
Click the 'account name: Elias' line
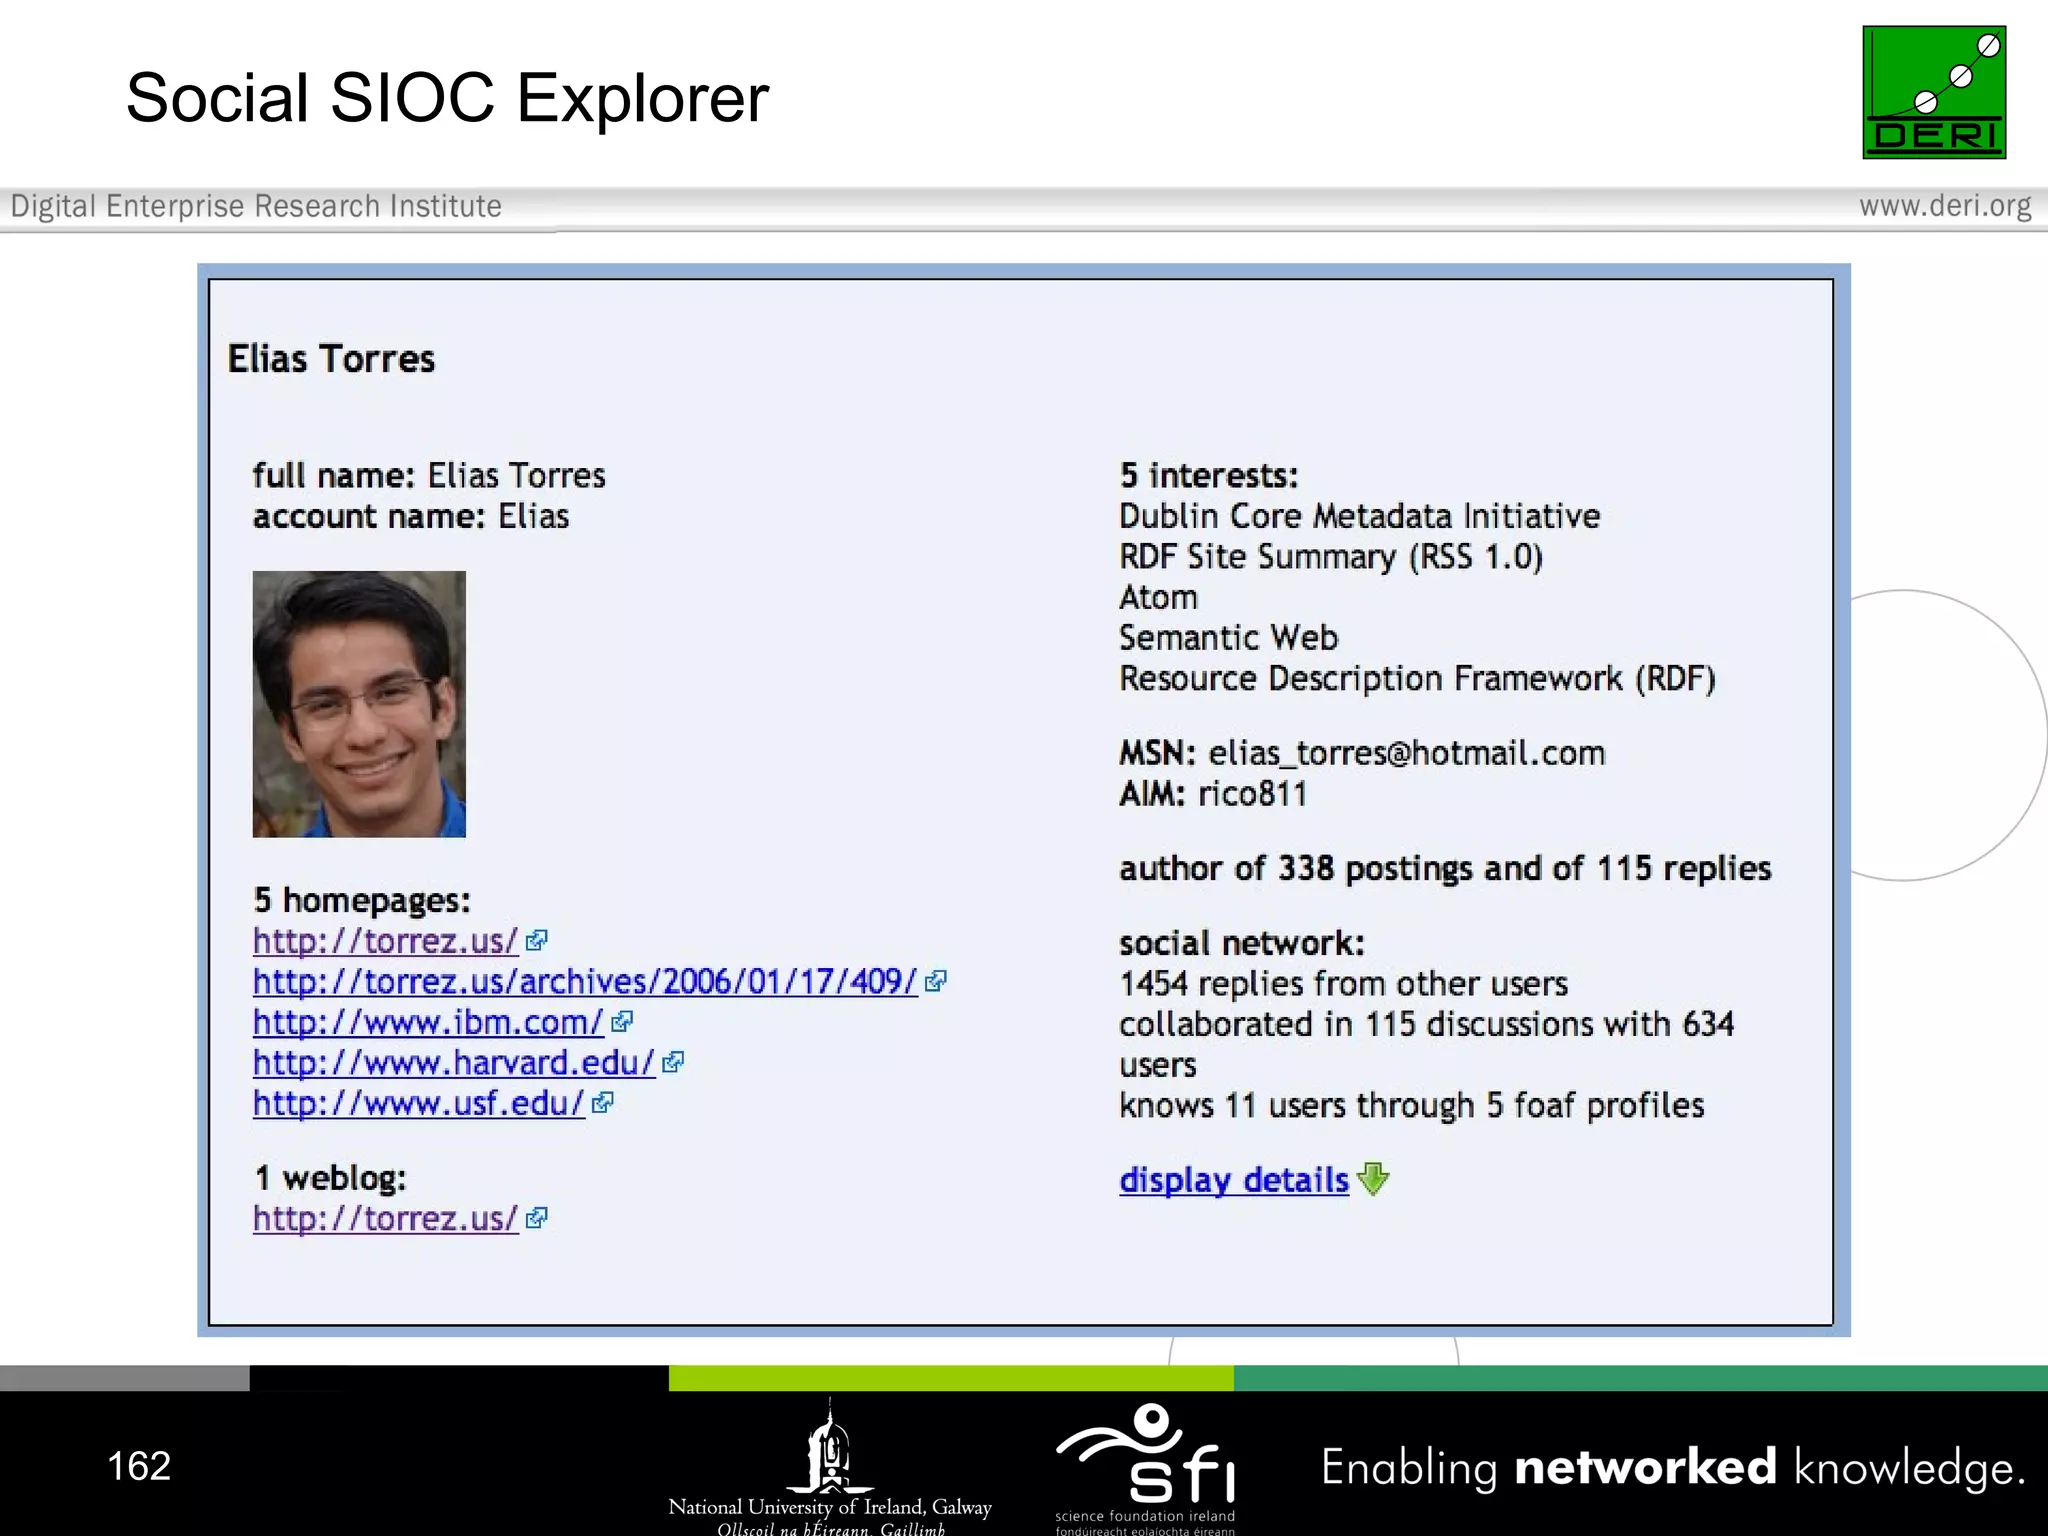tap(411, 516)
